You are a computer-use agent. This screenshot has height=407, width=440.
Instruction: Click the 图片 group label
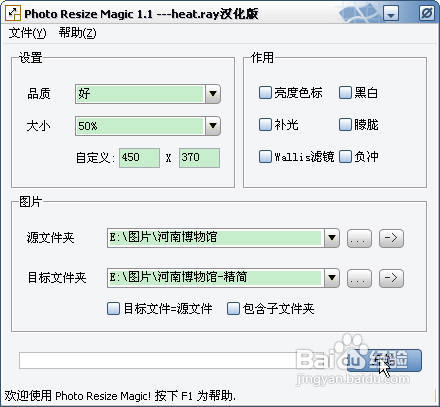[x=30, y=201]
